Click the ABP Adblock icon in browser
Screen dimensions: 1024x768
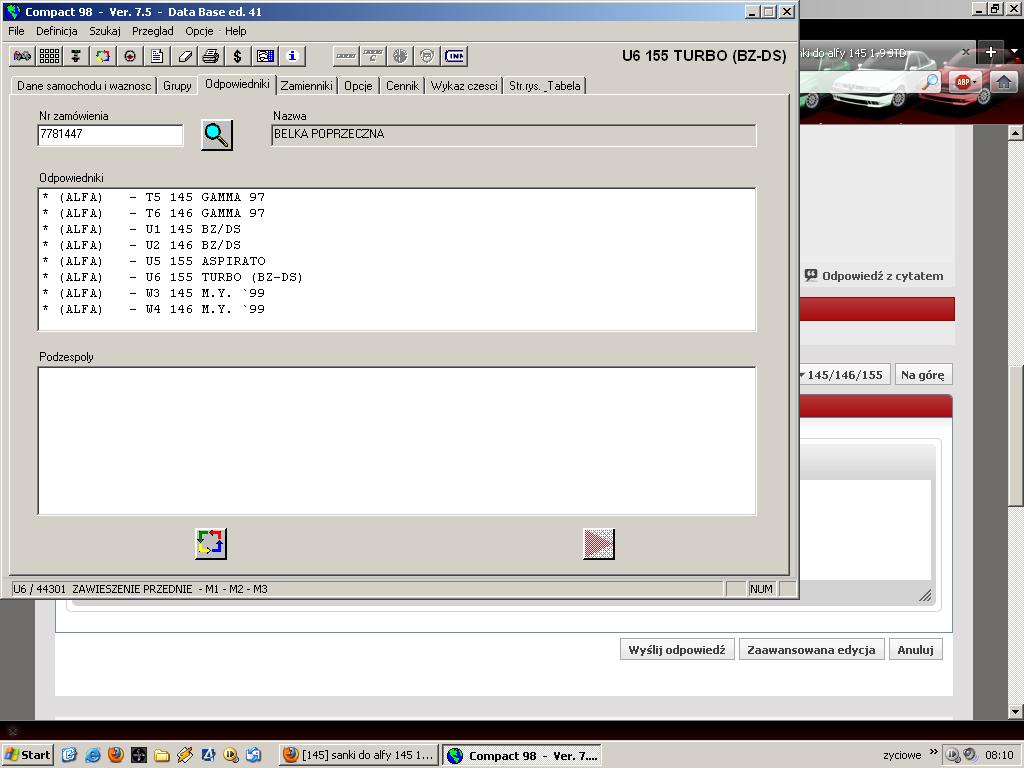pos(963,82)
